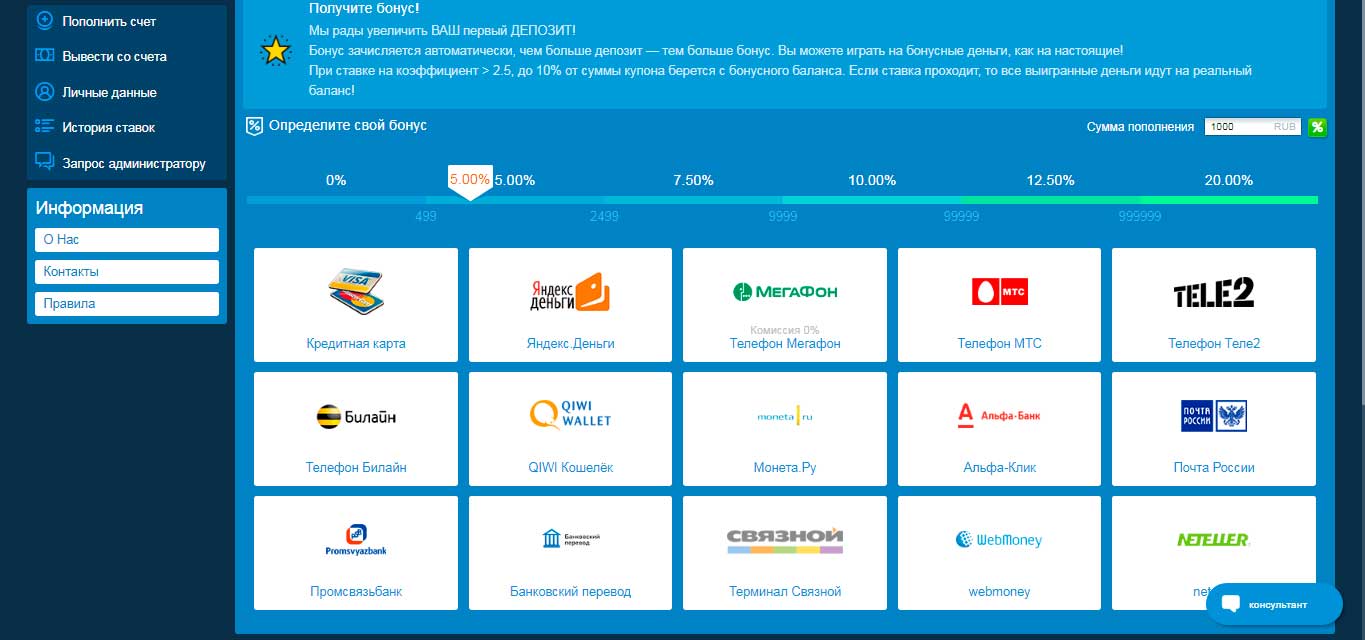This screenshot has height=640, width=1365.
Task: Click the Определите свой бонус heading text
Action: tap(348, 125)
